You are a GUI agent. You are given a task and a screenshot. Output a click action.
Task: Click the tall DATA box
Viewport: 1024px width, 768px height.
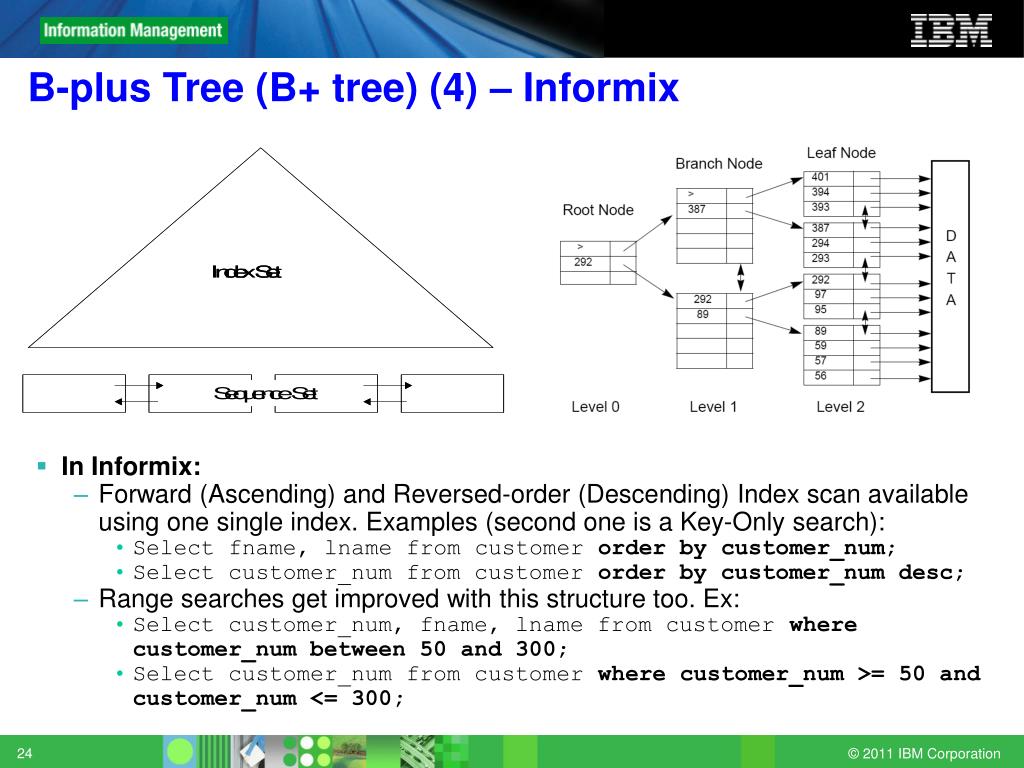(950, 276)
